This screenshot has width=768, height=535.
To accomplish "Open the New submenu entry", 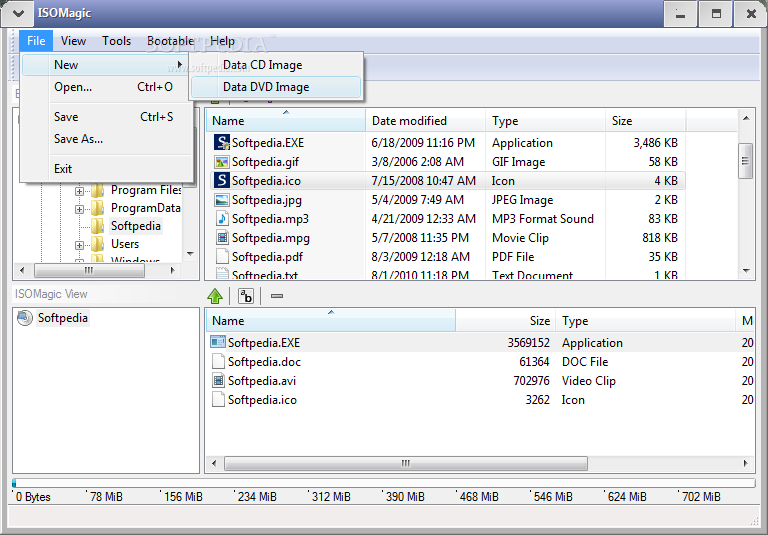I will [x=106, y=65].
